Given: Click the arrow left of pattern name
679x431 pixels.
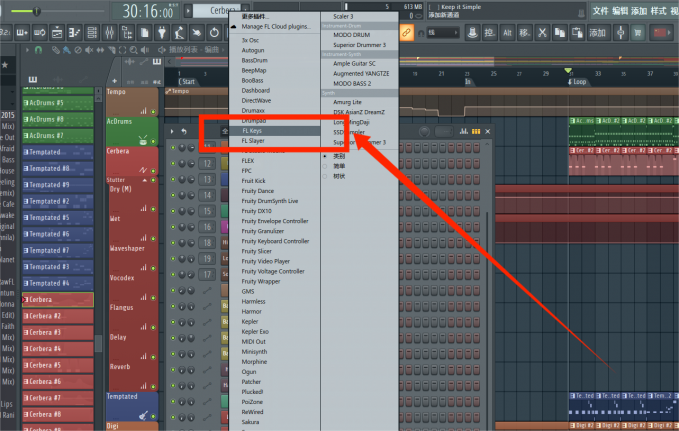Looking at the screenshot, I should (188, 10).
